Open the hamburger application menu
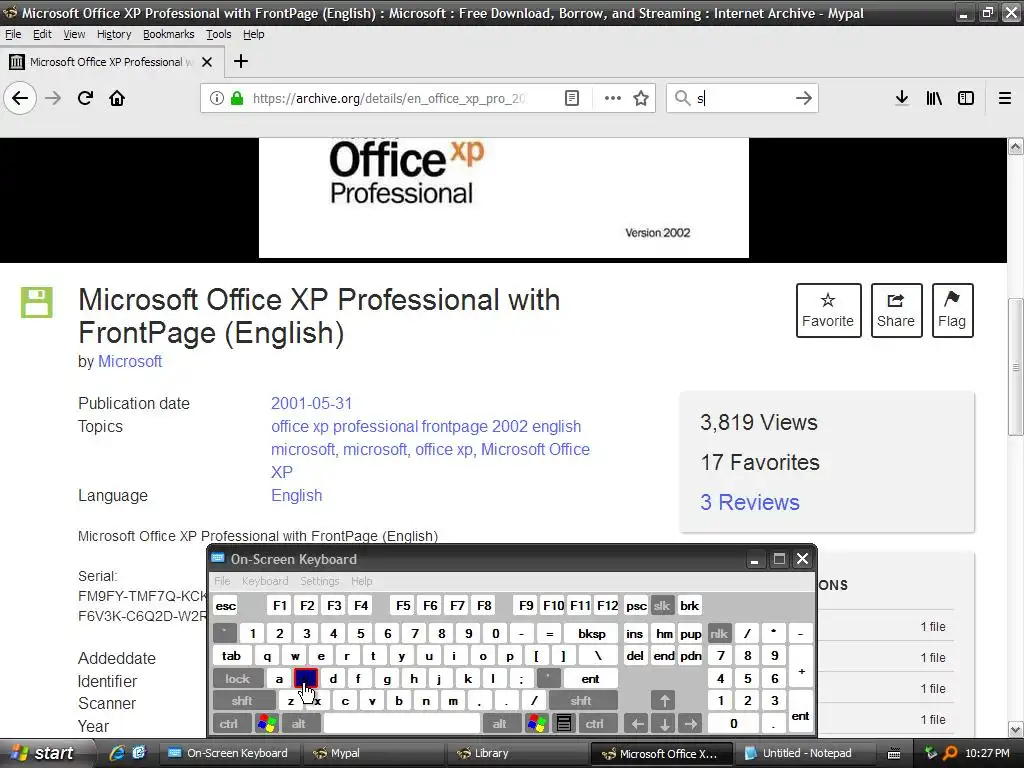Viewport: 1024px width, 768px height. click(x=1005, y=99)
